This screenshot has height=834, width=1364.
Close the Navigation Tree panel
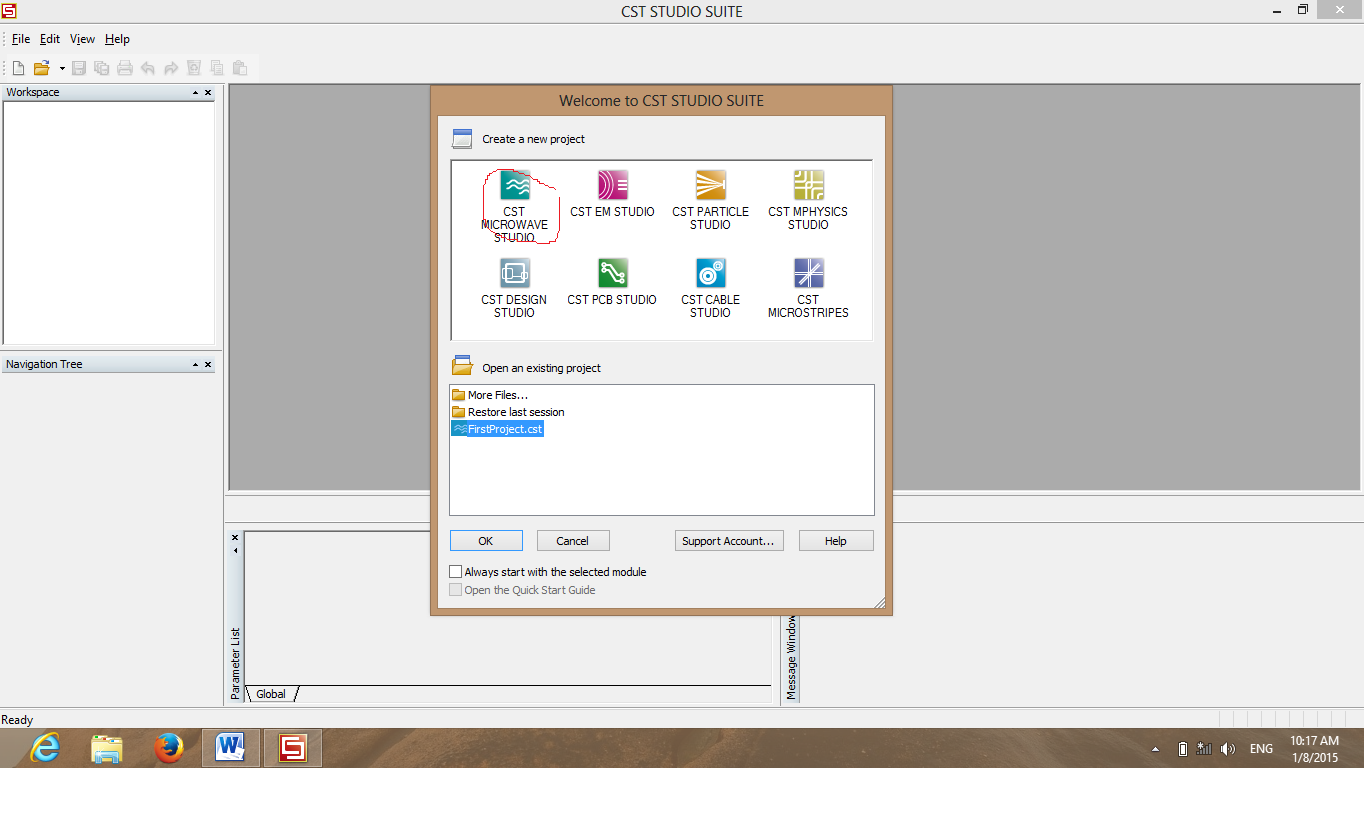208,365
